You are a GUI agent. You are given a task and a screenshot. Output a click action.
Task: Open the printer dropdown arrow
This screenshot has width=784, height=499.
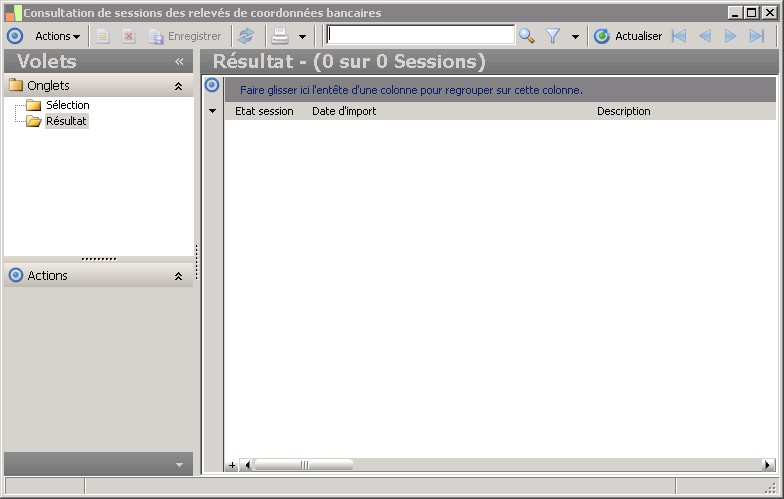click(302, 36)
